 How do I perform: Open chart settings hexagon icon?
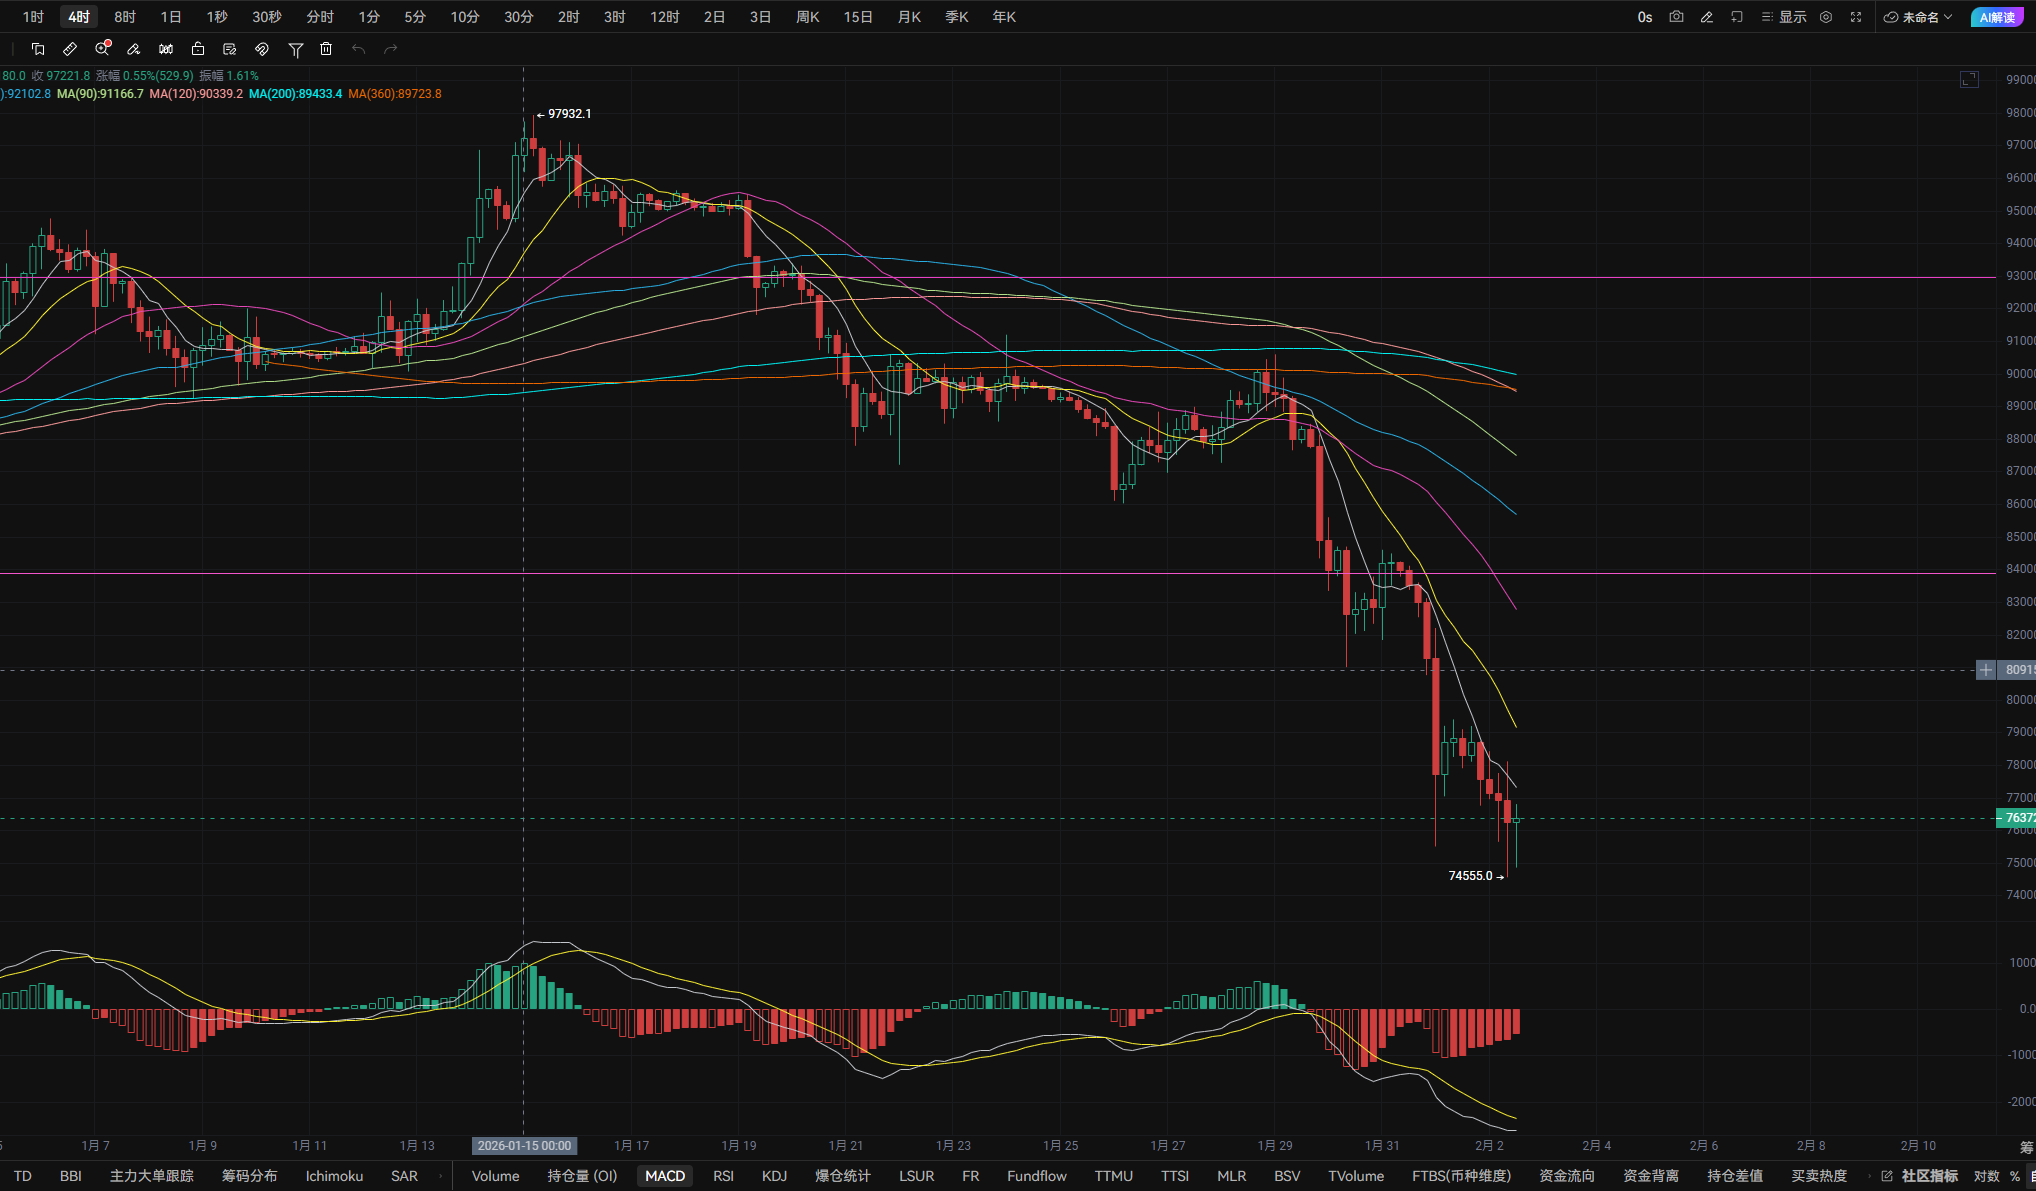tap(1826, 17)
